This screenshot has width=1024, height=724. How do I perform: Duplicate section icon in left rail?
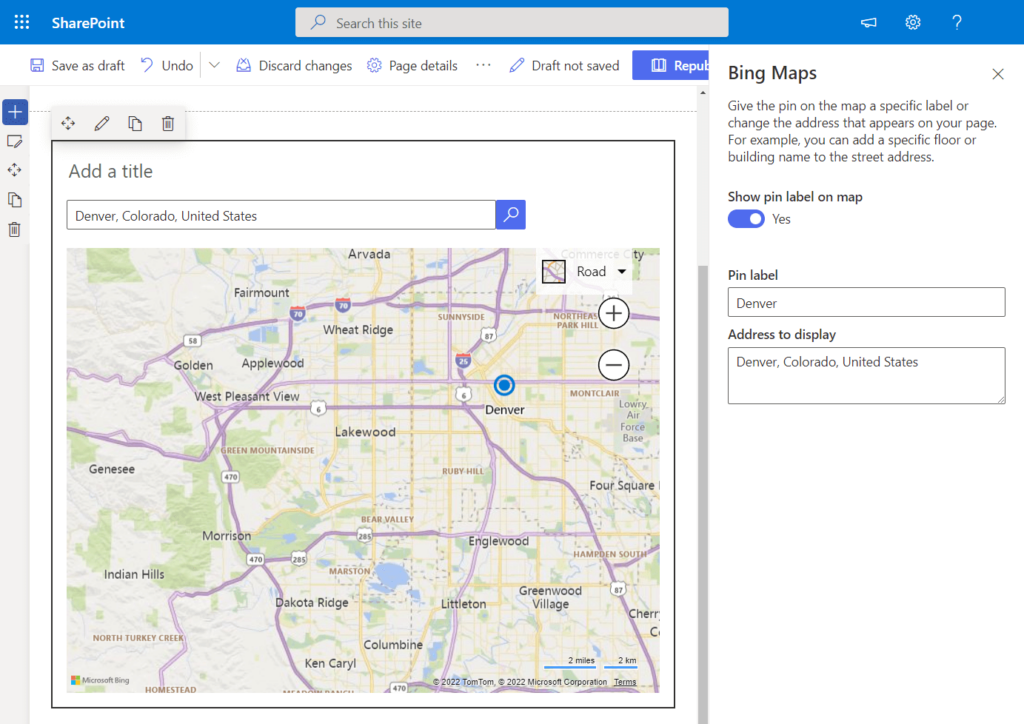click(14, 200)
